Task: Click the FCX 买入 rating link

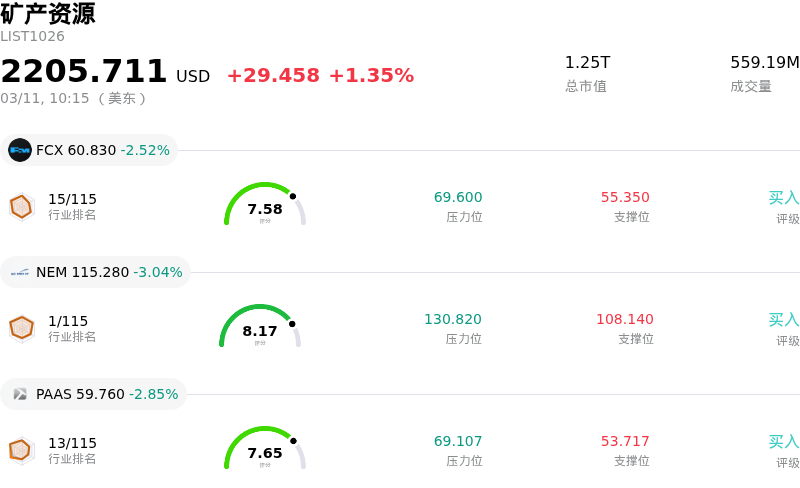Action: 783,197
